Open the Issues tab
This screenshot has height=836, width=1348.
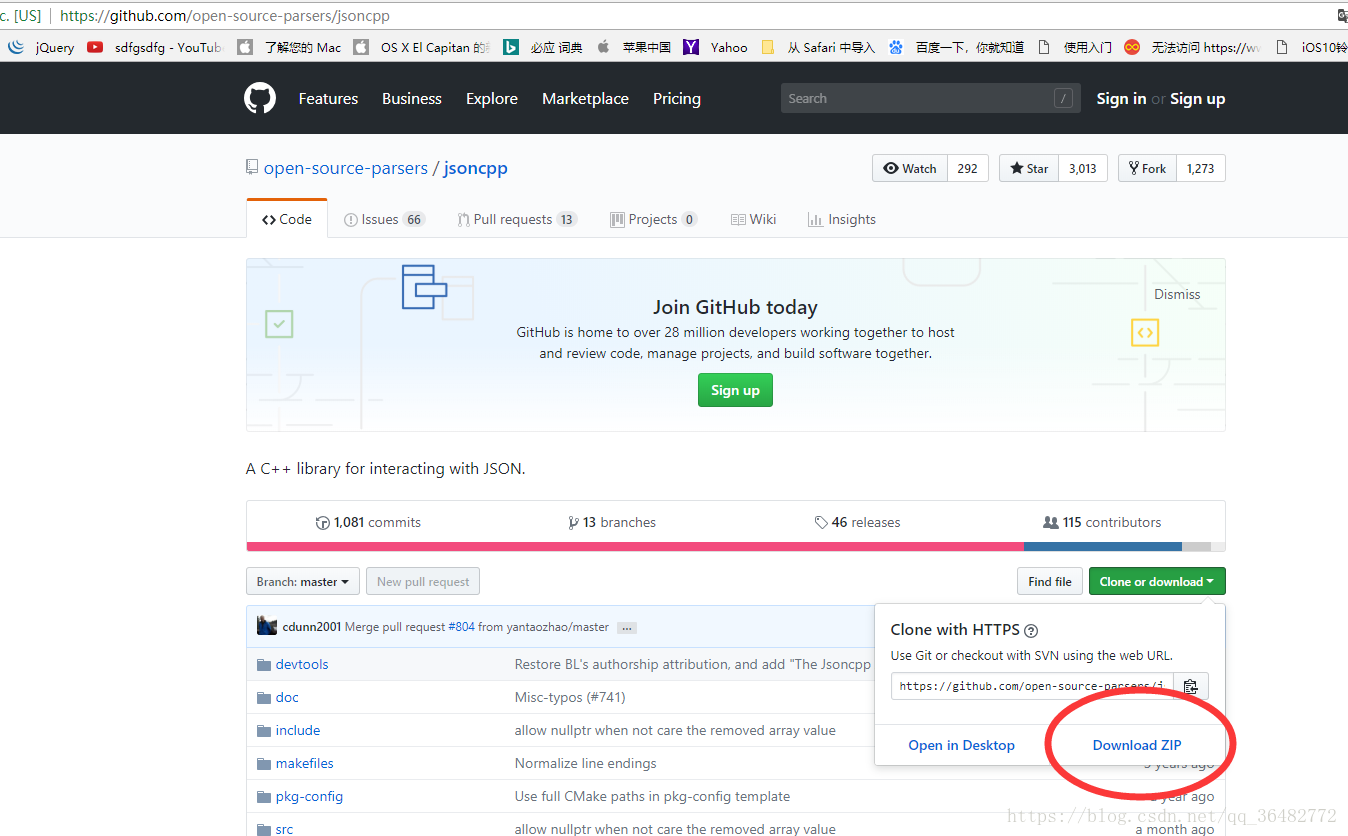coord(384,219)
